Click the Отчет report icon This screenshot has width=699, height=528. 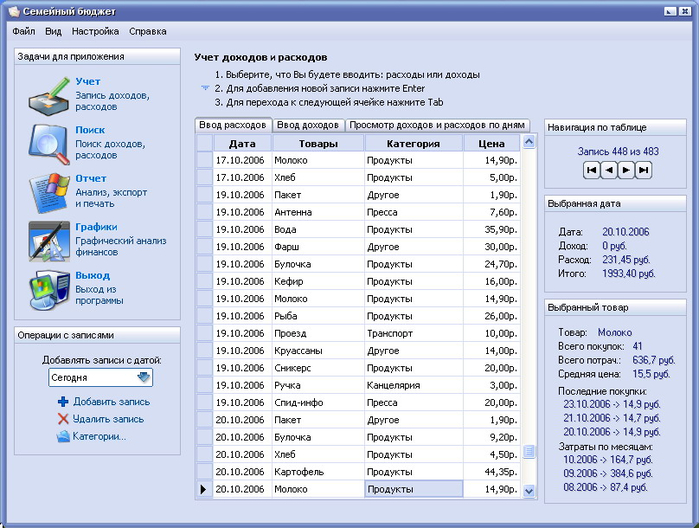[x=47, y=192]
